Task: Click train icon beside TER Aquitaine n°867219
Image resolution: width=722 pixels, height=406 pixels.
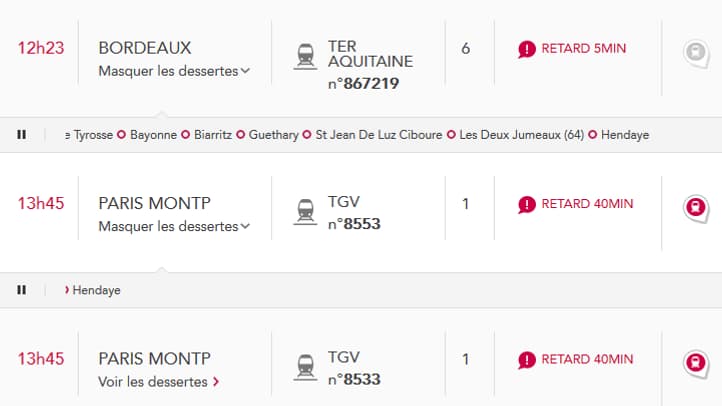Action: coord(305,56)
